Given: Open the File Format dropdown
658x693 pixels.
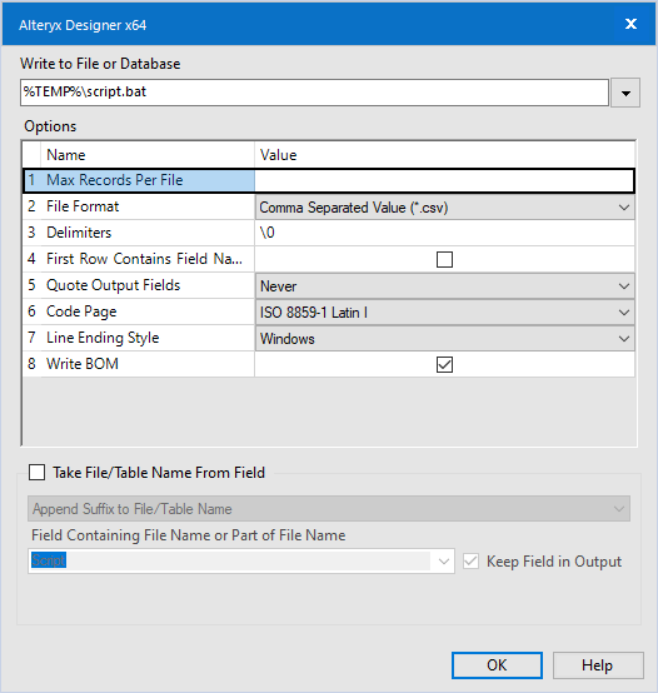Looking at the screenshot, I should (445, 207).
